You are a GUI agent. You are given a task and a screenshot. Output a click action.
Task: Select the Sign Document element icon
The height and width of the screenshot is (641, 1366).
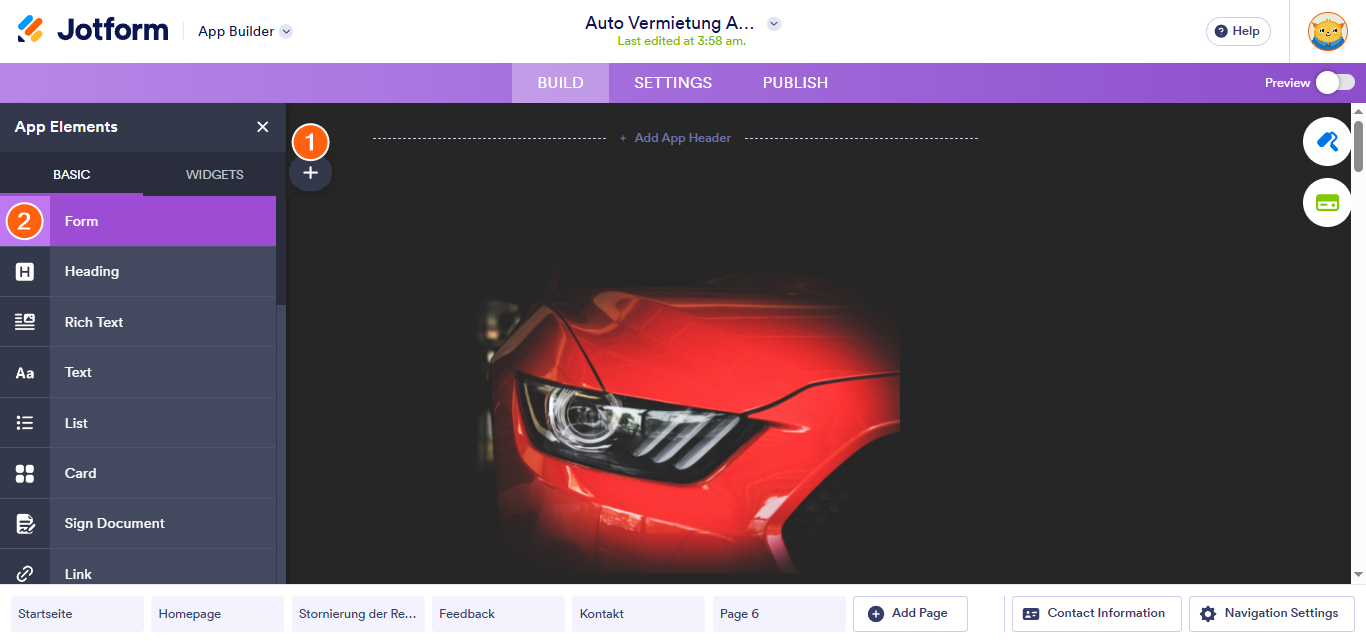25,524
